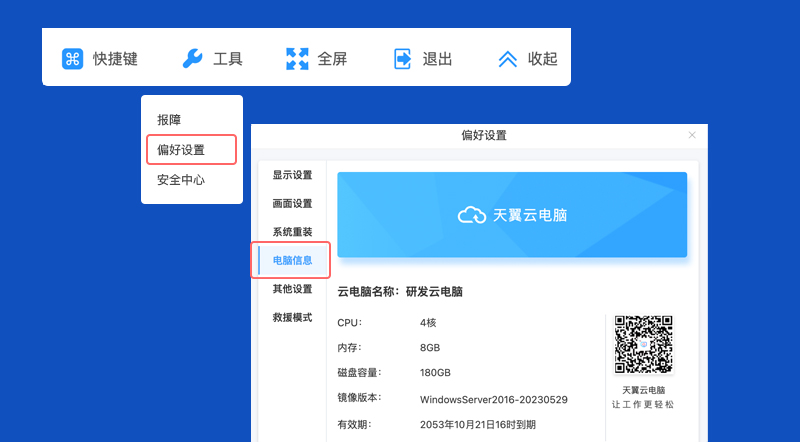
Task: Click the cloud logo in 天翼云电脑 banner
Action: pyautogui.click(x=471, y=215)
